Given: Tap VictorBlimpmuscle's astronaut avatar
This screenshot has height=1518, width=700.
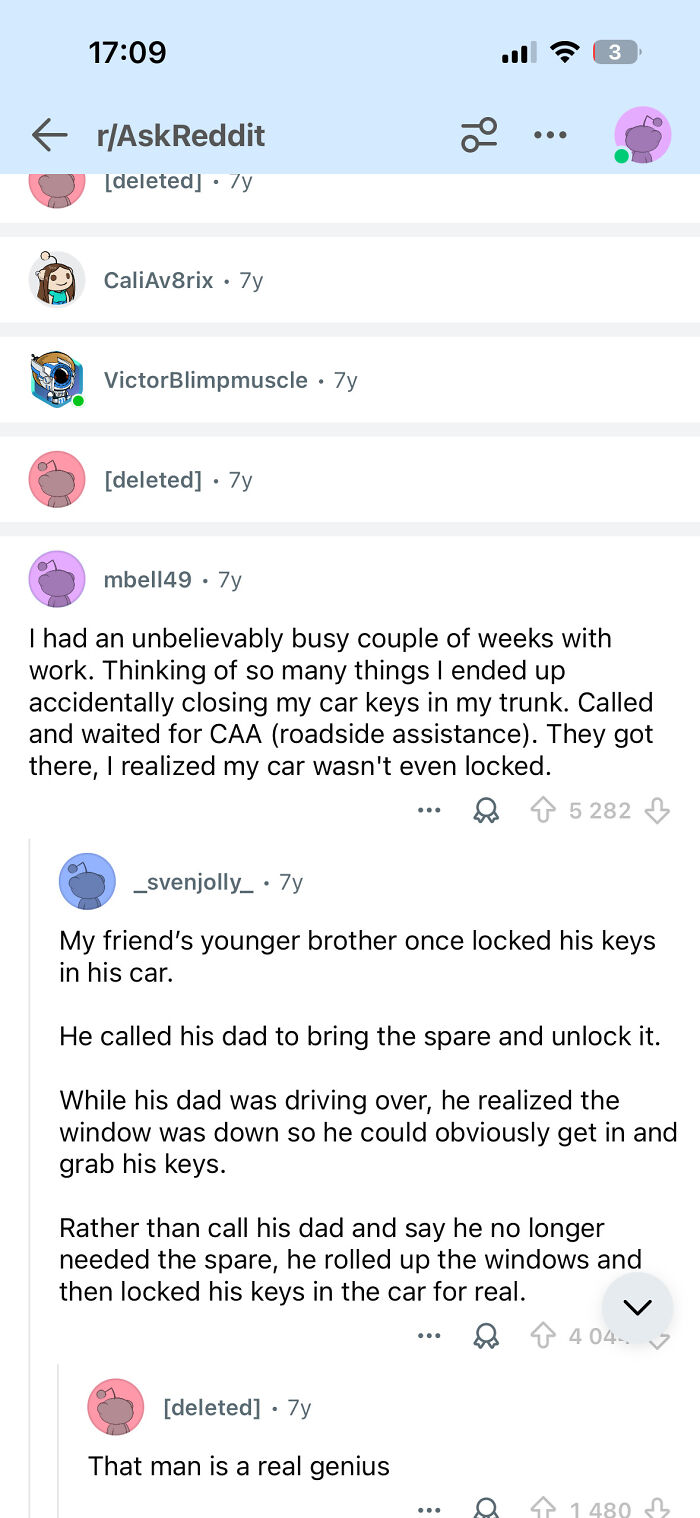Looking at the screenshot, I should tap(57, 380).
